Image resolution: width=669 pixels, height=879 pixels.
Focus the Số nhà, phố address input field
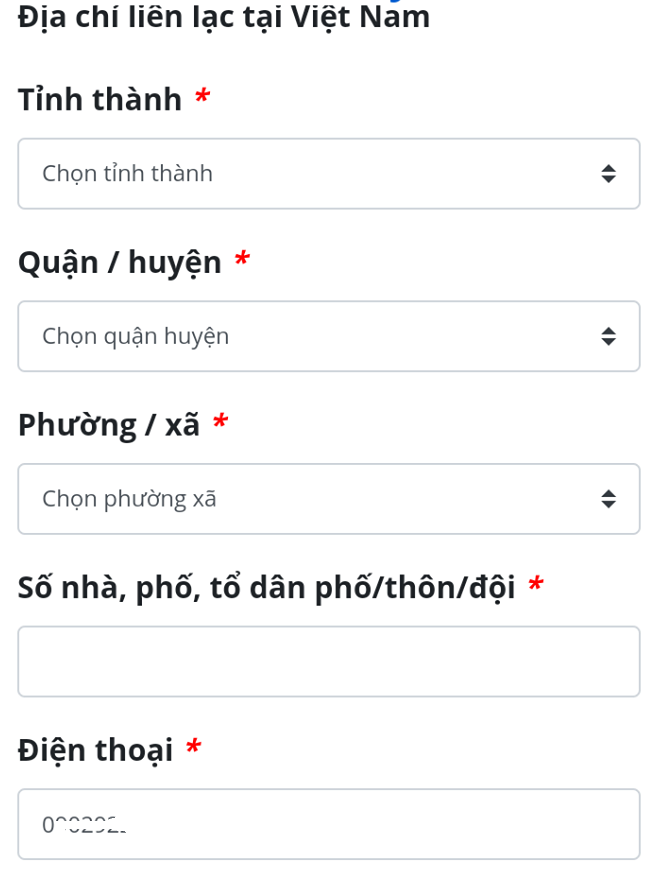tap(329, 661)
